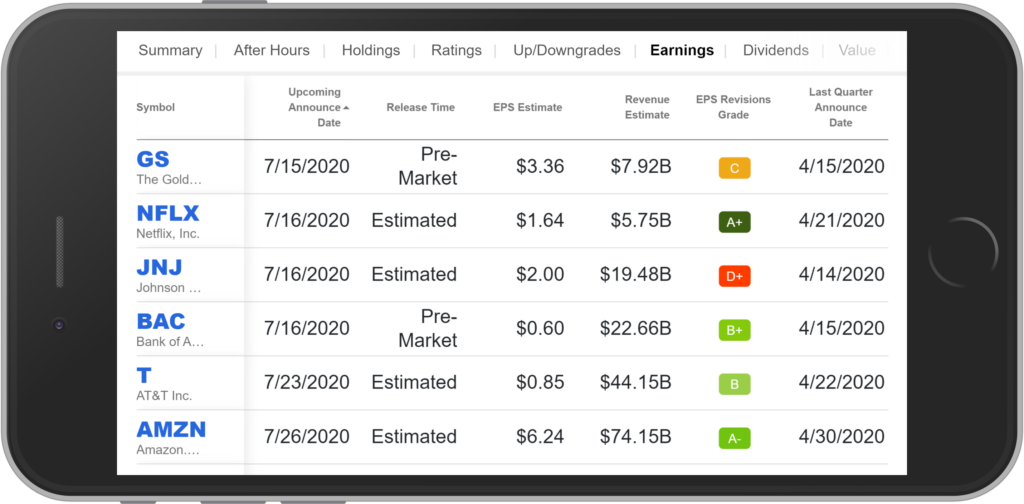This screenshot has height=504, width=1024.
Task: Open the Holdings tab
Action: [371, 50]
